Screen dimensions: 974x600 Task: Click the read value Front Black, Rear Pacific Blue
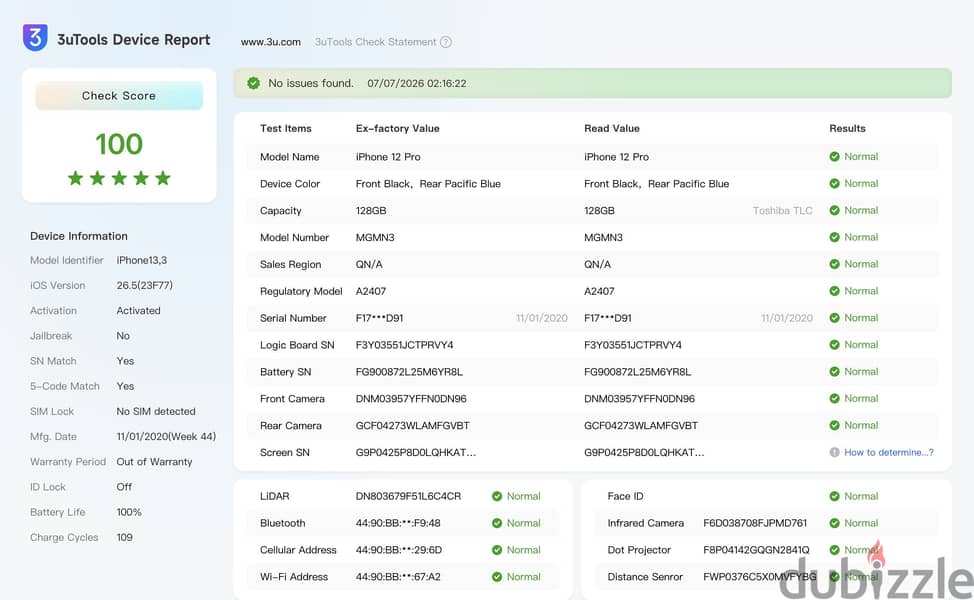click(x=656, y=184)
